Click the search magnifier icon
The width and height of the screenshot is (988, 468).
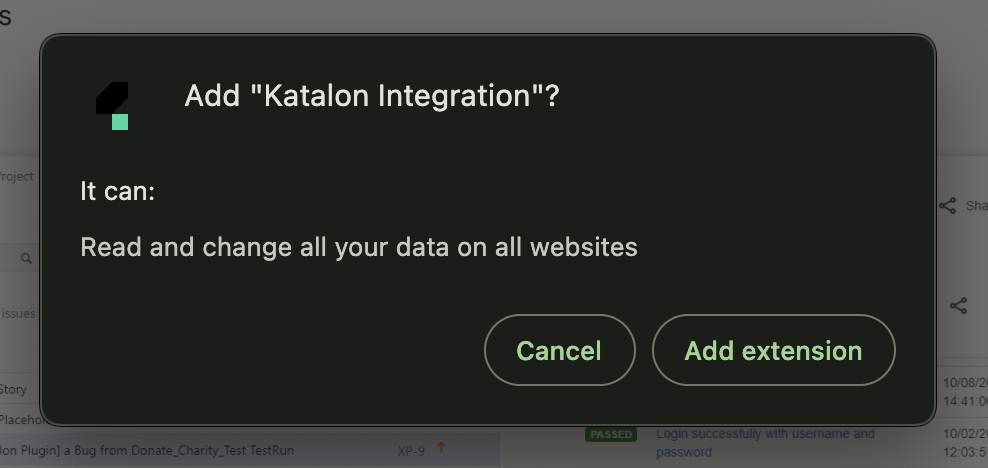click(26, 258)
